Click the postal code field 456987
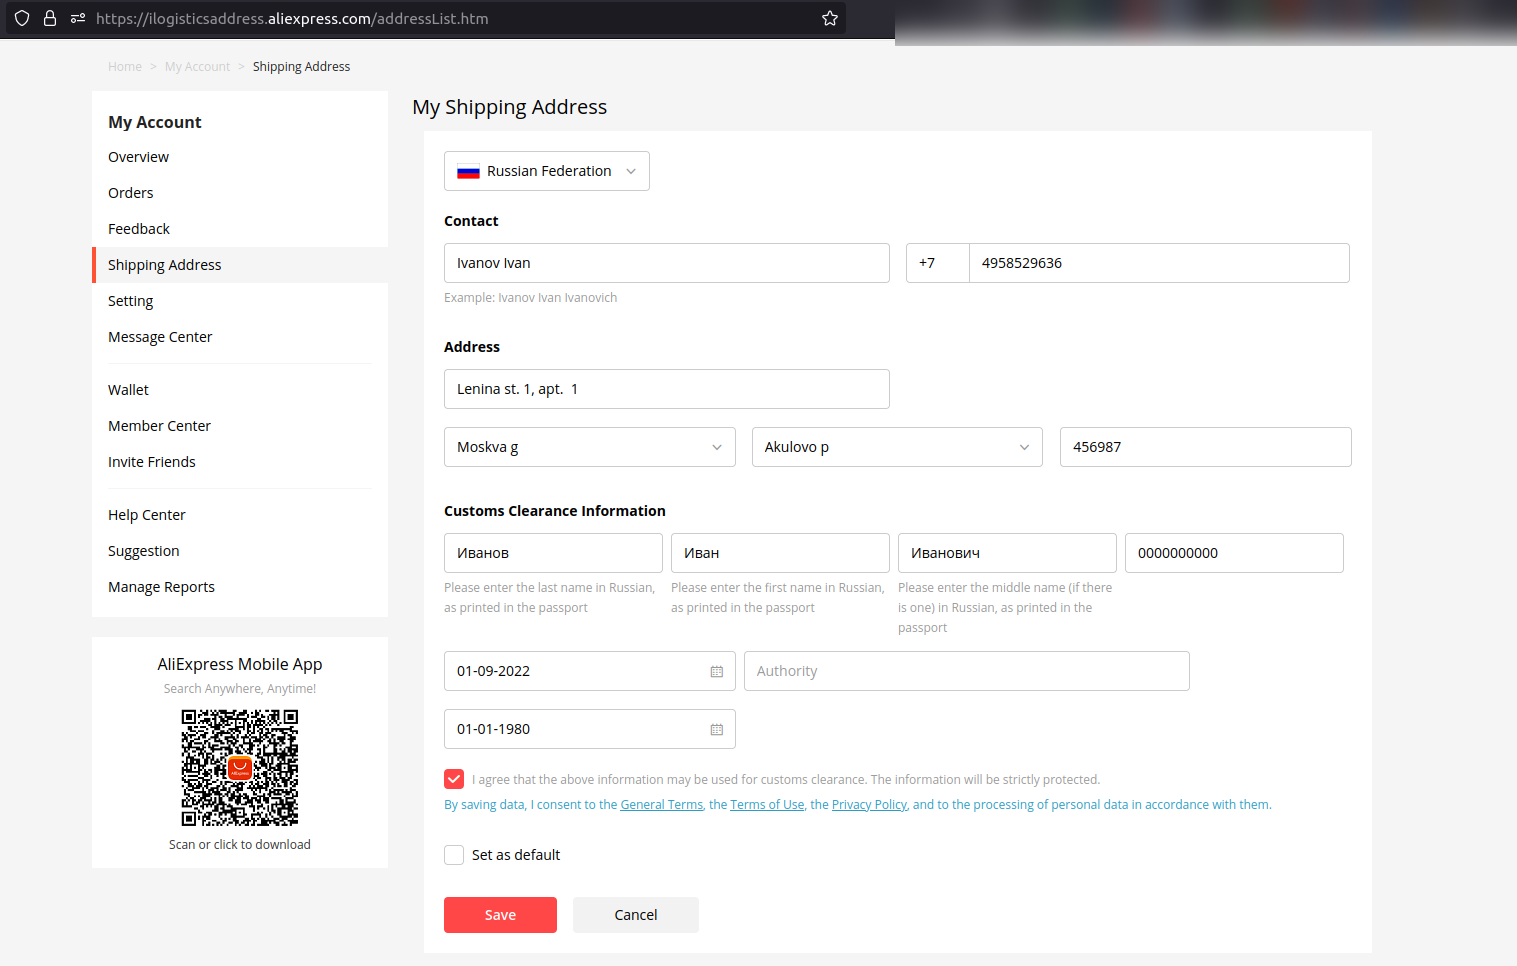This screenshot has height=966, width=1517. pos(1206,447)
